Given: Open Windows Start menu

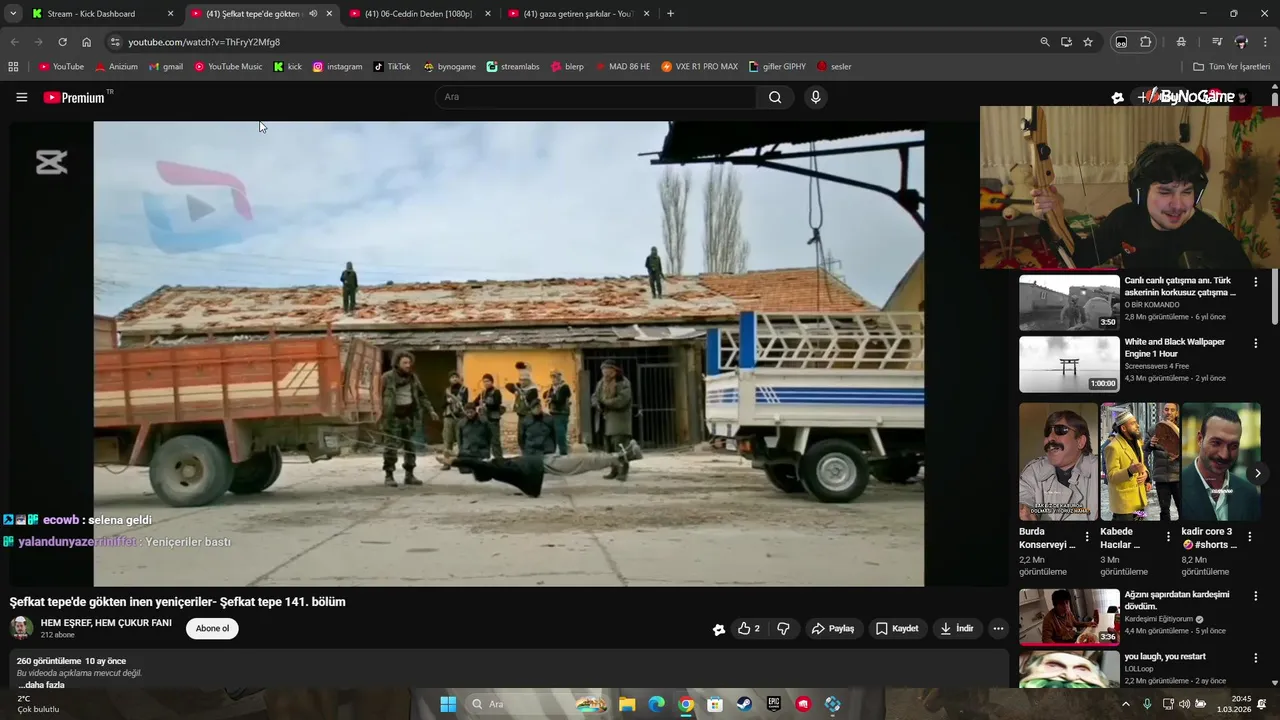Looking at the screenshot, I should pos(448,704).
